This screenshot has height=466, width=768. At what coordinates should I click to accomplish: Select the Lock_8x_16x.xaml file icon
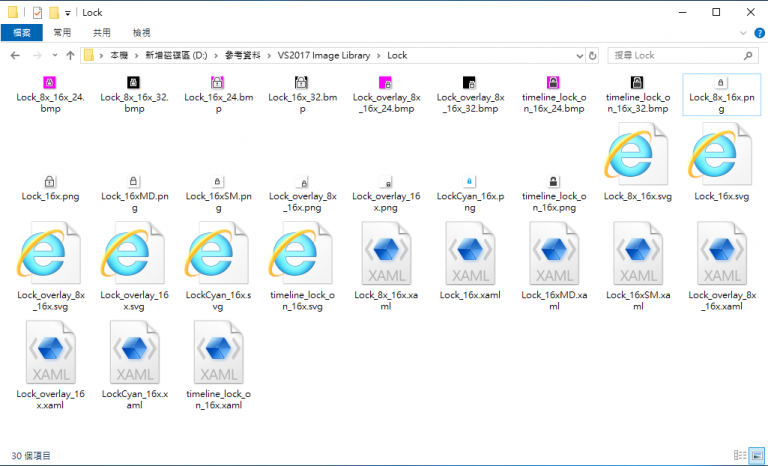[x=386, y=253]
